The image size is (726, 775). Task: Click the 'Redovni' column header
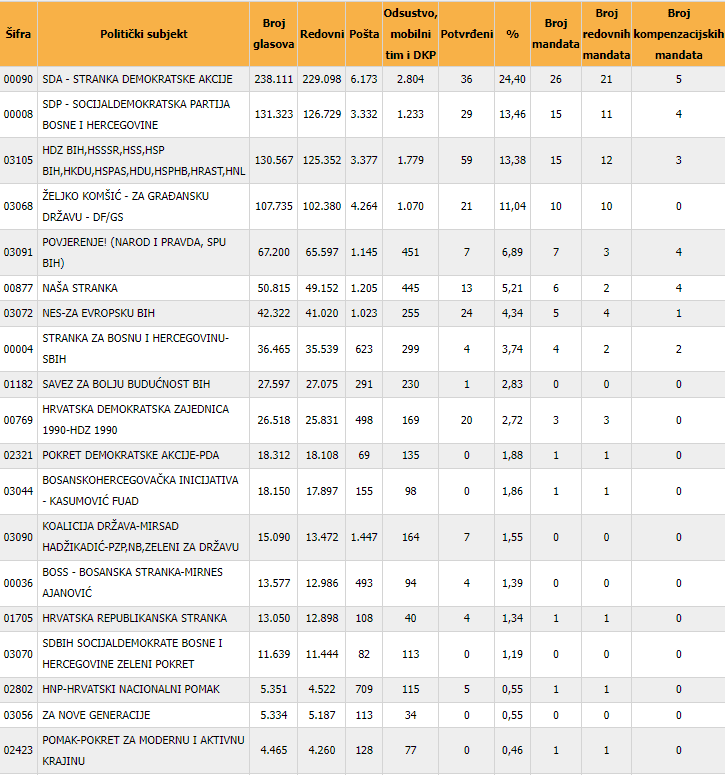coord(322,34)
